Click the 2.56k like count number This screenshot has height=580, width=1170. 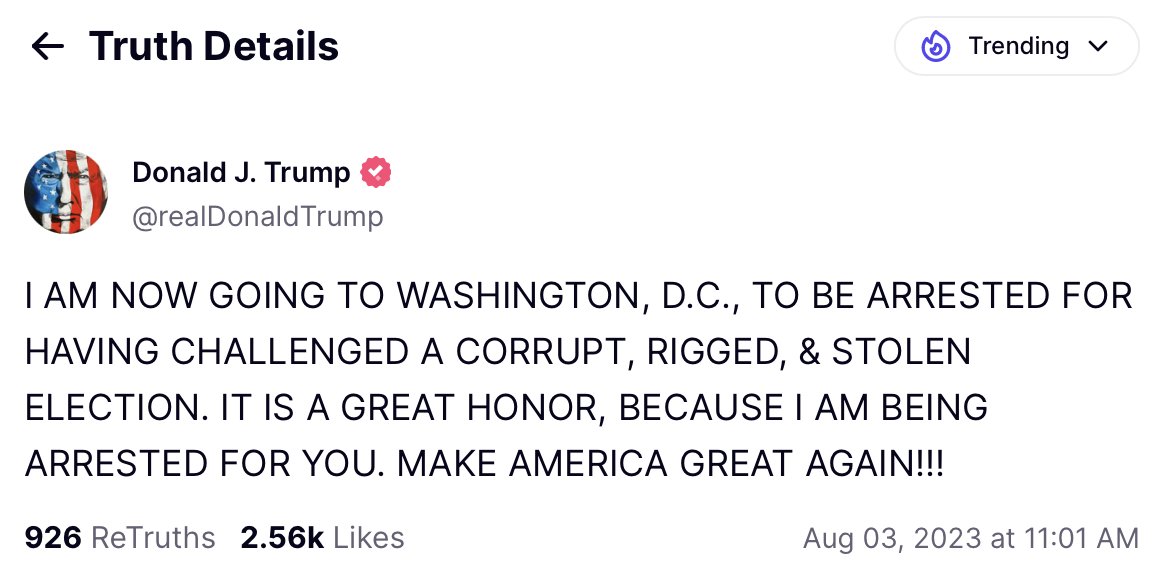point(282,538)
